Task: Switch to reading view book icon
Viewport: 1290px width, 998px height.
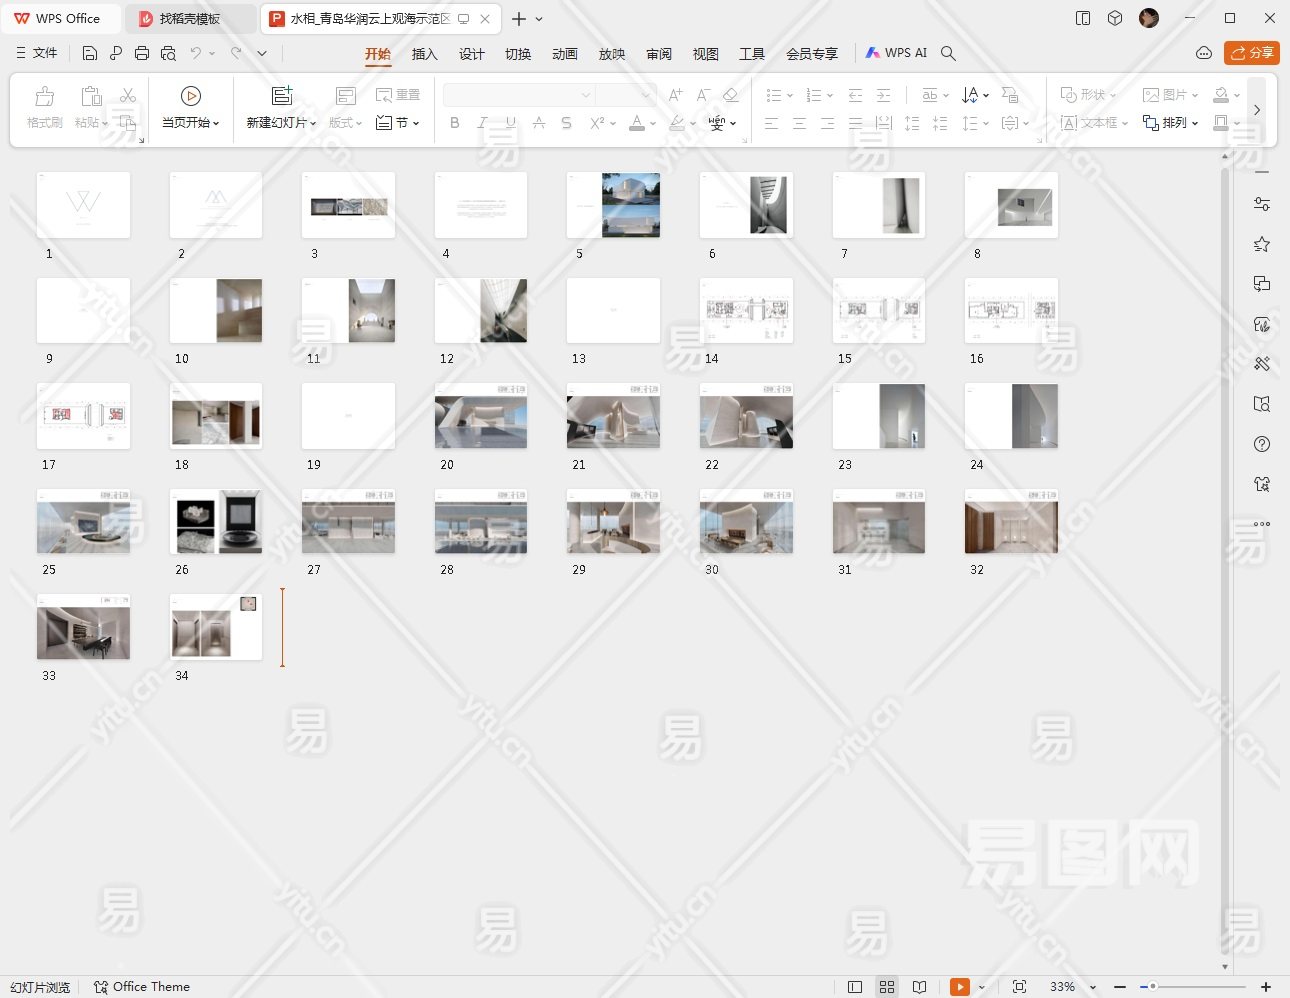Action: [920, 987]
